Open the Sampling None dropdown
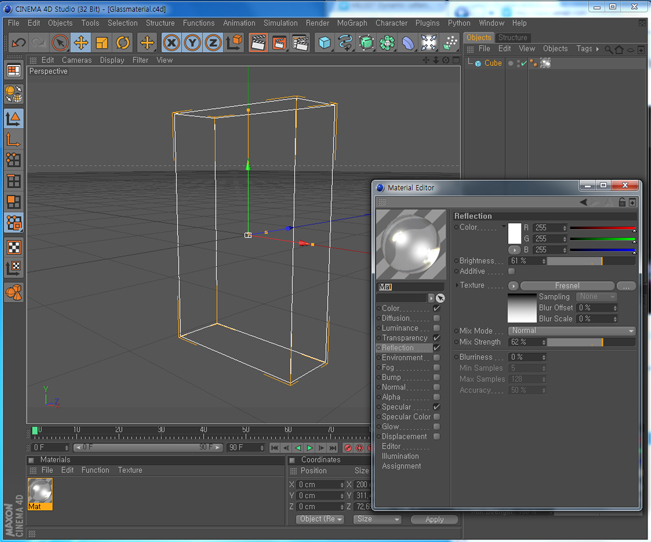The image size is (651, 542). coord(596,297)
